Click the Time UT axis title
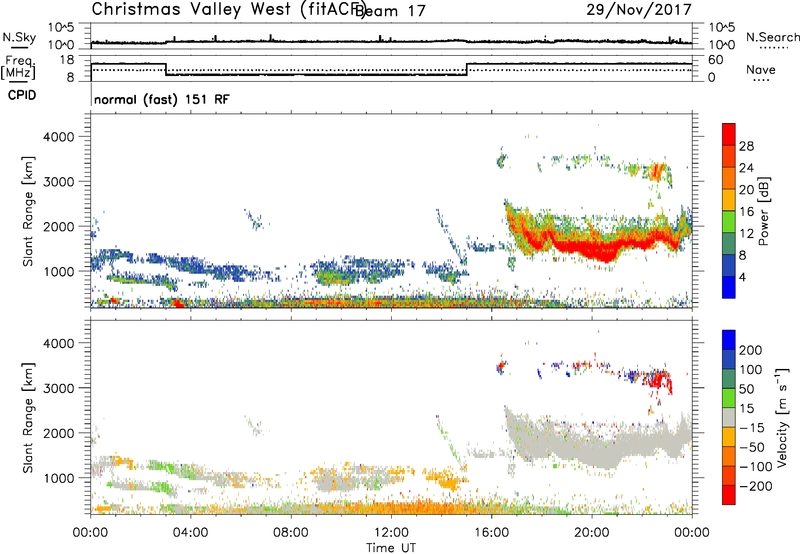This screenshot has width=800, height=554. click(391, 548)
